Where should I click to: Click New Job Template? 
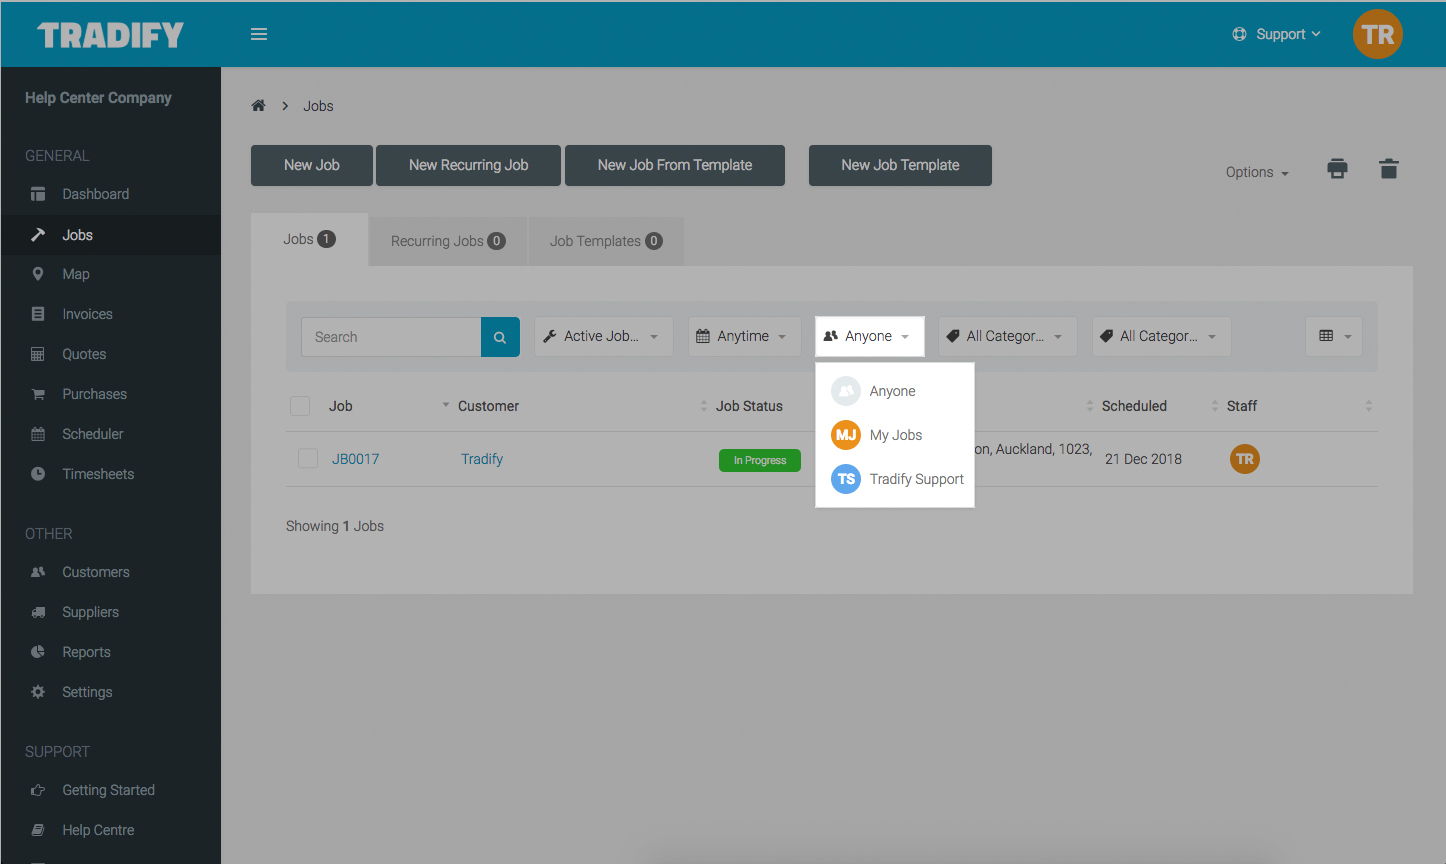[x=900, y=165]
